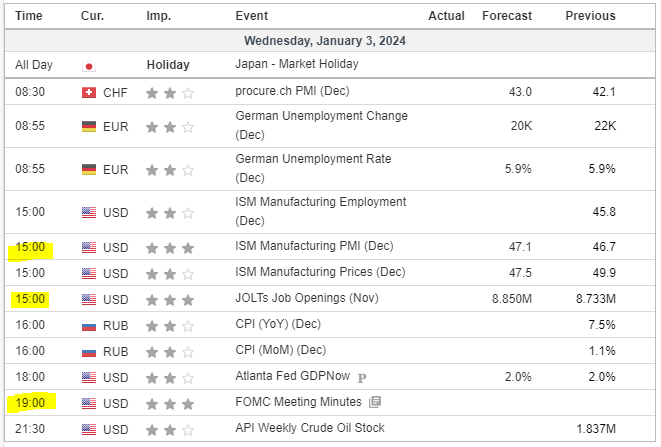The height and width of the screenshot is (447, 661).
Task: Click the preliminary icon next to Atlanta Fed GDPNow
Action: [x=363, y=377]
